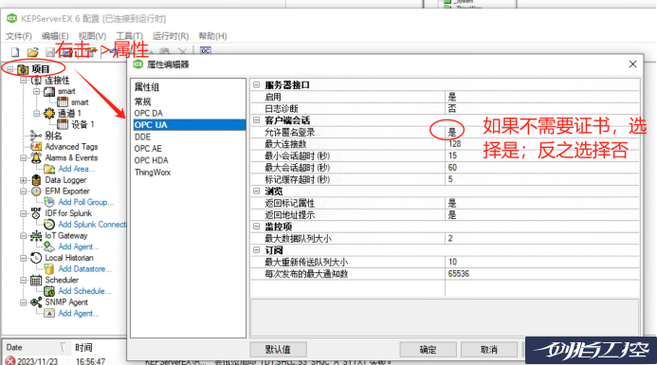
Task: Click the 默认值 button
Action: [278, 349]
